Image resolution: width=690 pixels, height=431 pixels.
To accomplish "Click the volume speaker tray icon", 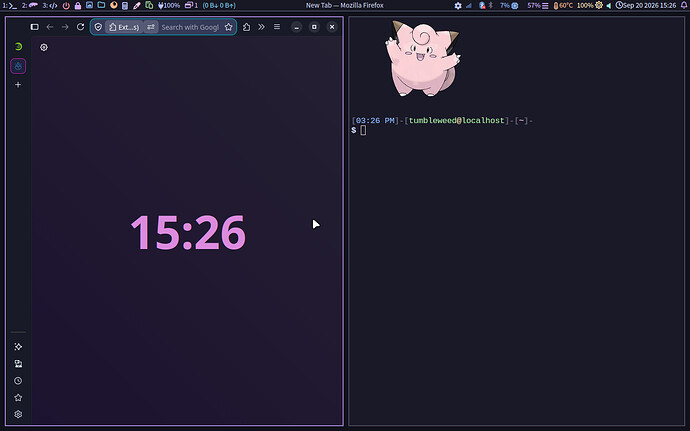I will [x=609, y=6].
